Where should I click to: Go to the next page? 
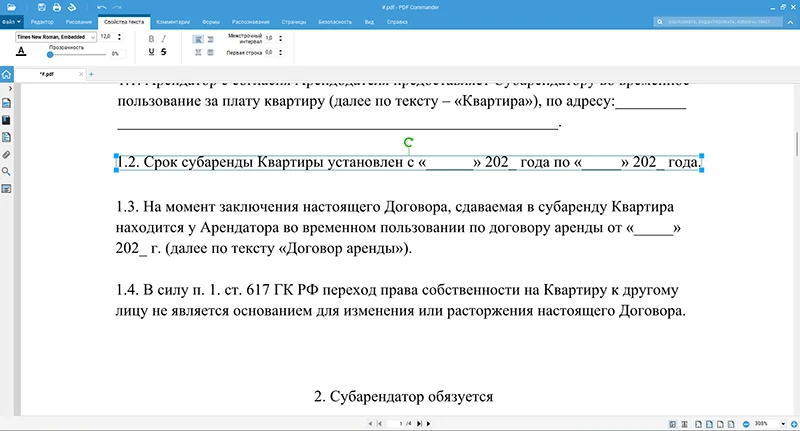pos(428,423)
